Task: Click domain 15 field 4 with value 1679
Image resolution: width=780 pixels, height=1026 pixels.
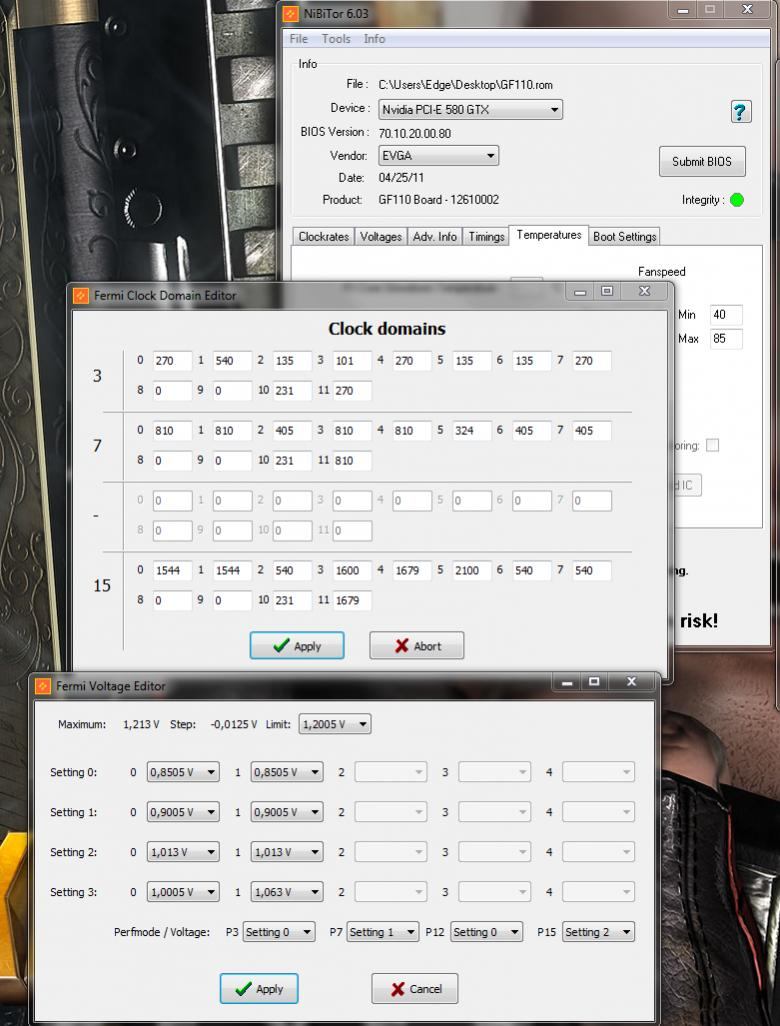Action: (x=412, y=571)
